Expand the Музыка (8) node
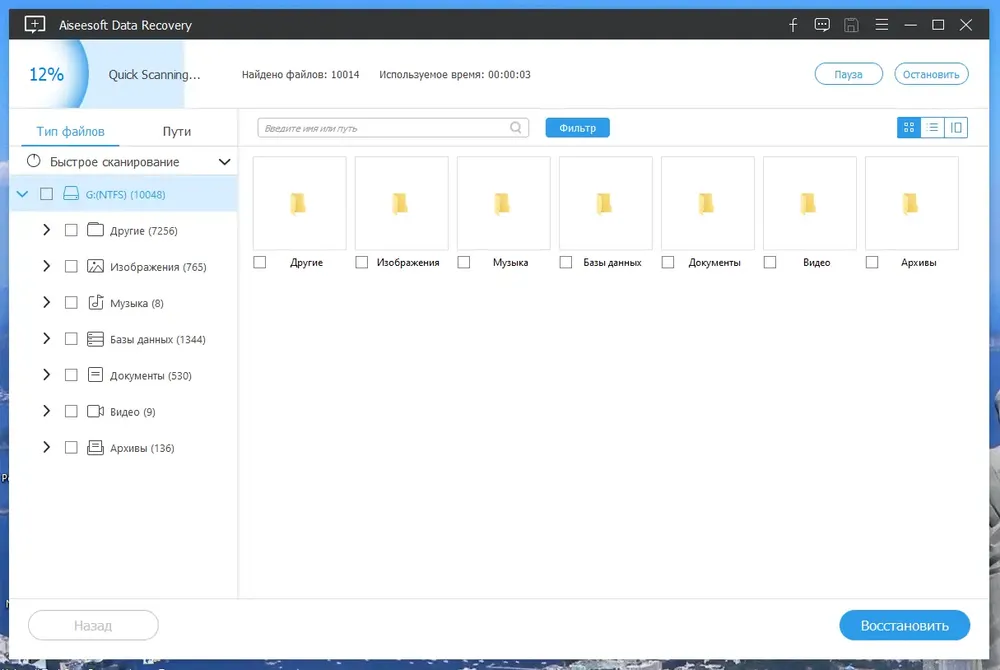The height and width of the screenshot is (670, 1000). 47,302
